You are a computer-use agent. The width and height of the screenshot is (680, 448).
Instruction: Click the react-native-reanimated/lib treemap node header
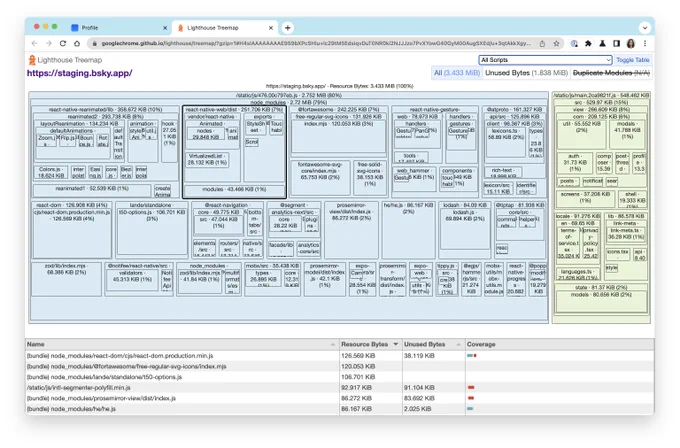105,110
